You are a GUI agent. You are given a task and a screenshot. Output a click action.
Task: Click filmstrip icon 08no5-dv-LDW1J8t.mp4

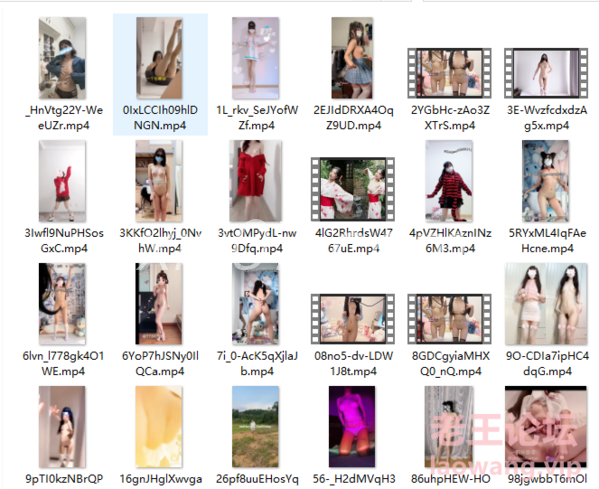[x=353, y=319]
